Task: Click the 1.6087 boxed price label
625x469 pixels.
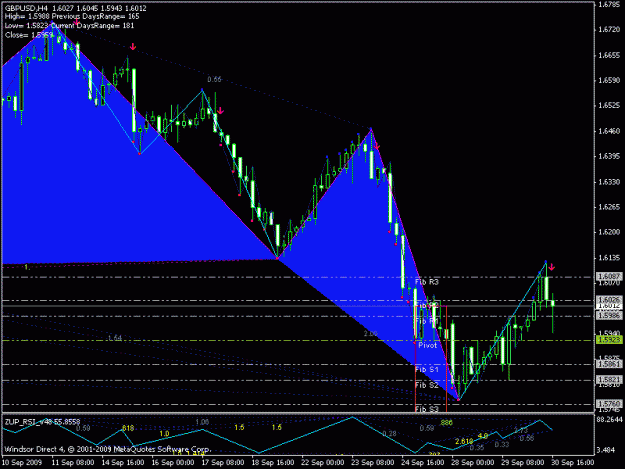Action: (610, 276)
